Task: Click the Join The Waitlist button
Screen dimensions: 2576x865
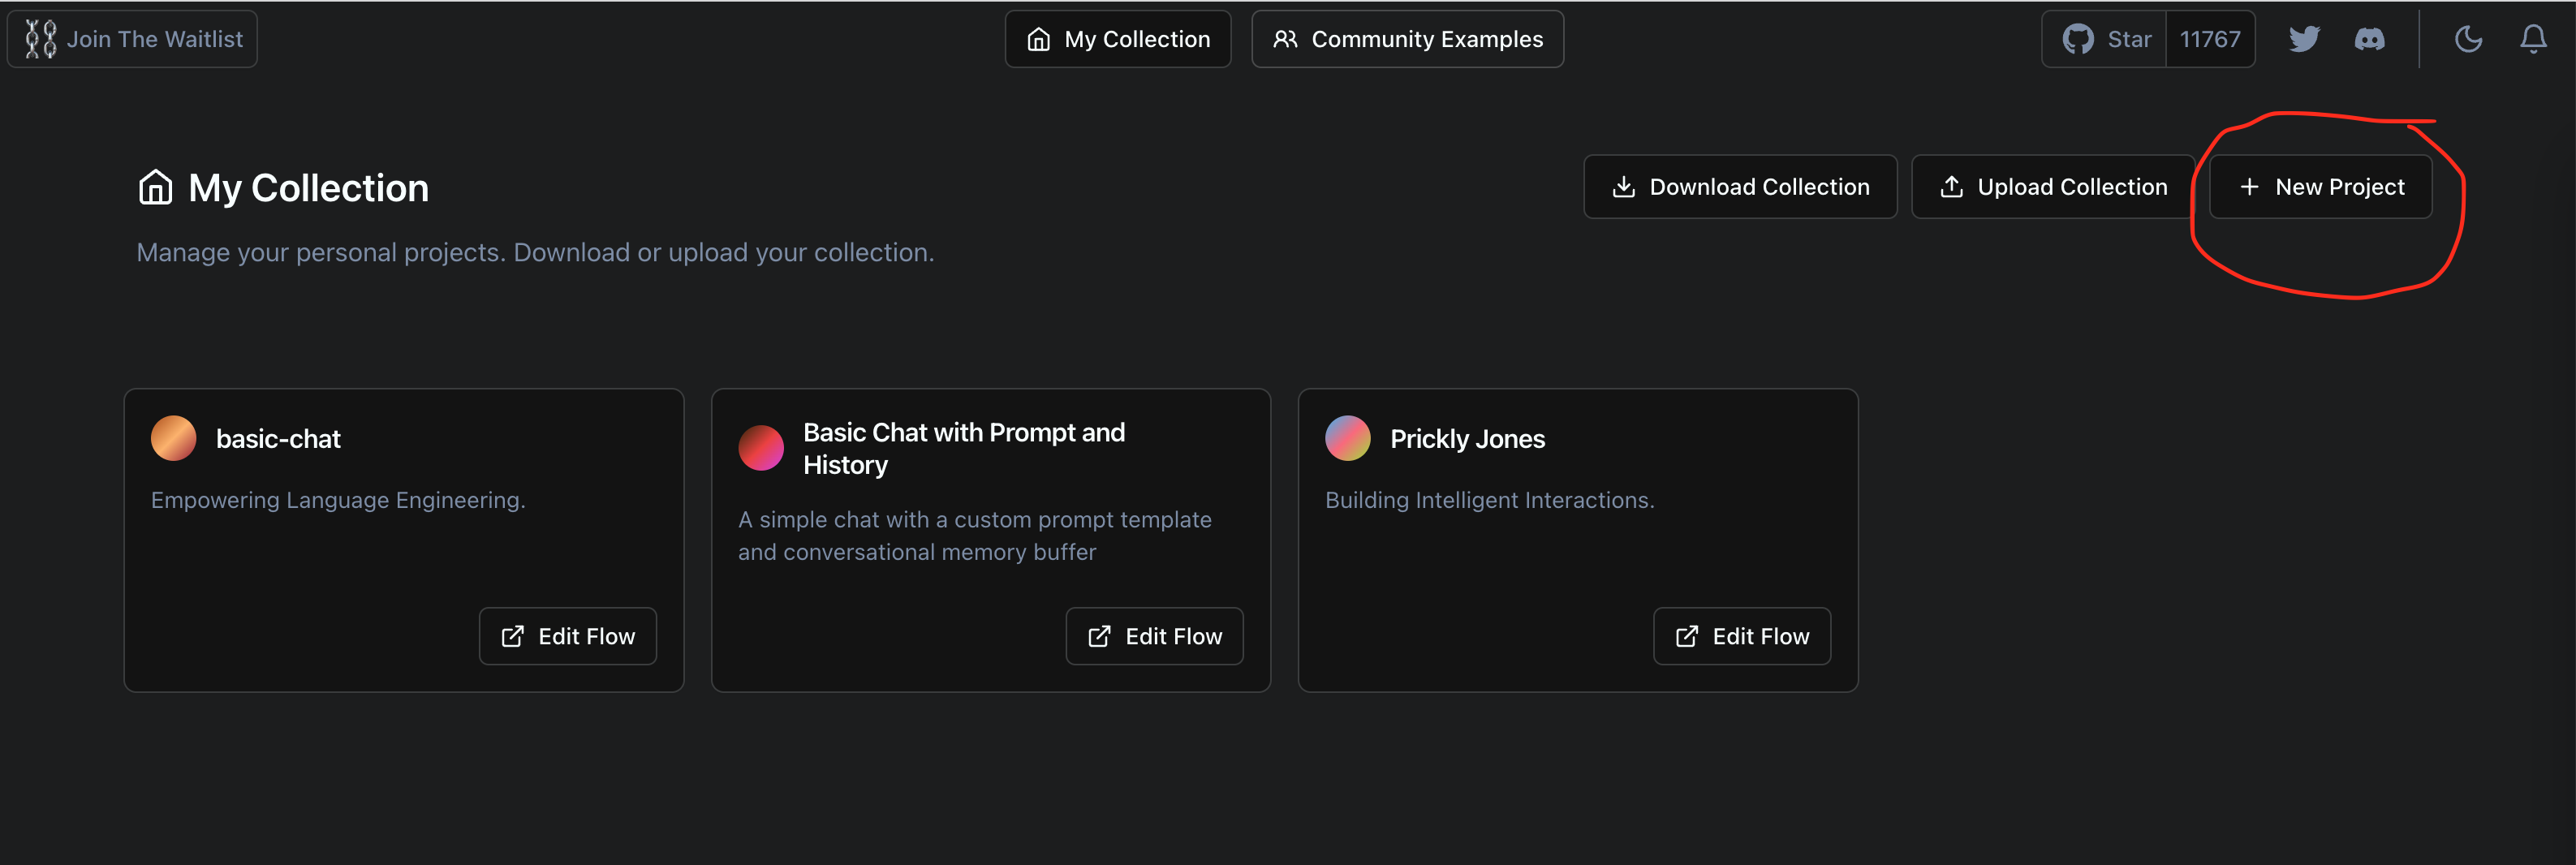Action: pyautogui.click(x=132, y=39)
